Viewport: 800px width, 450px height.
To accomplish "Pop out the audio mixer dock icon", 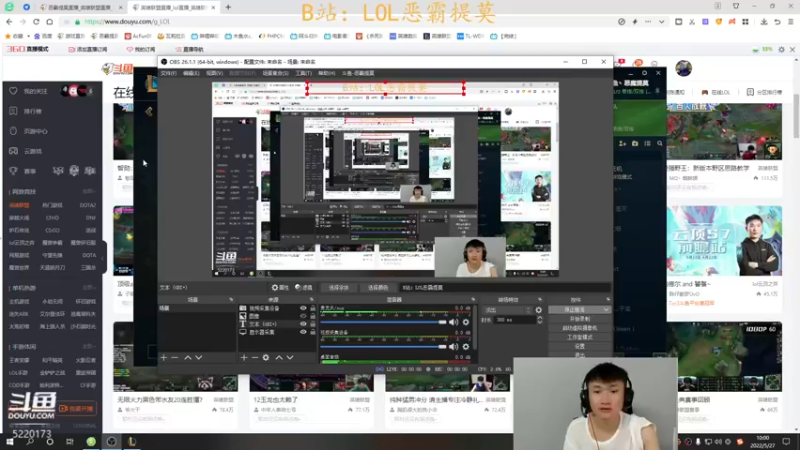I will (472, 299).
